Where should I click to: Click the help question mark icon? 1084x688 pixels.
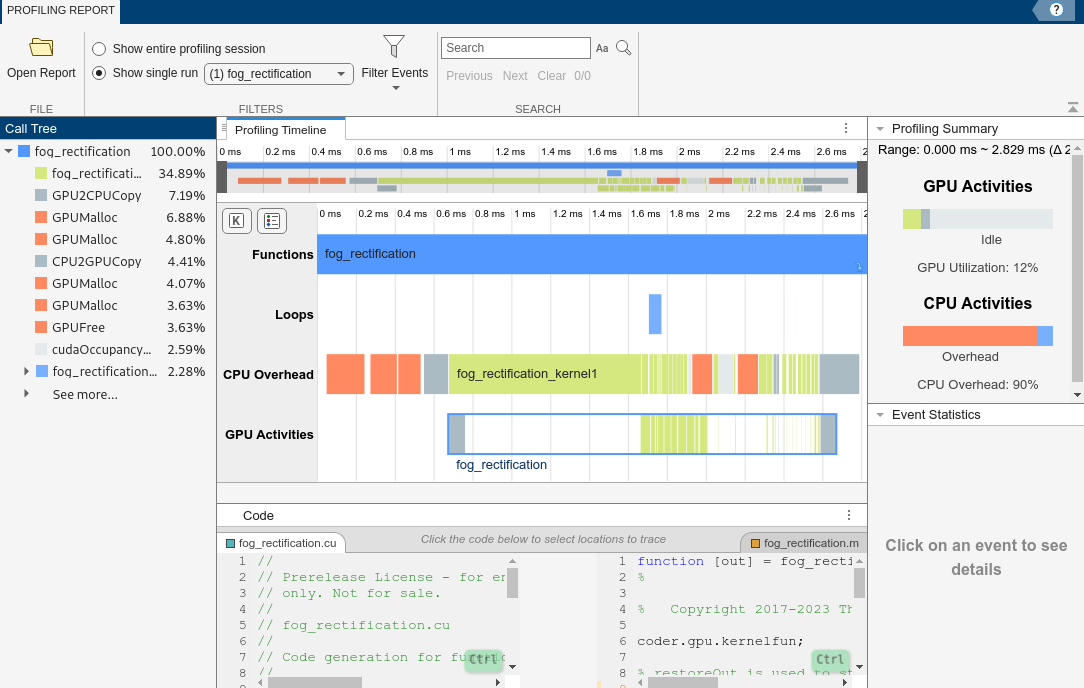click(x=1057, y=10)
